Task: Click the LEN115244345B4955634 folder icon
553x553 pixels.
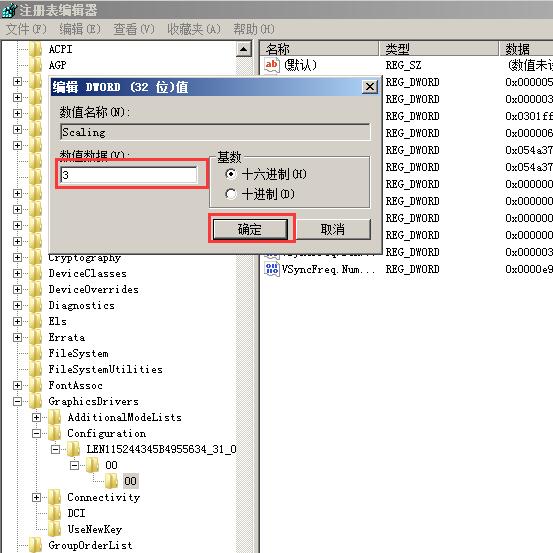Action: 73,449
